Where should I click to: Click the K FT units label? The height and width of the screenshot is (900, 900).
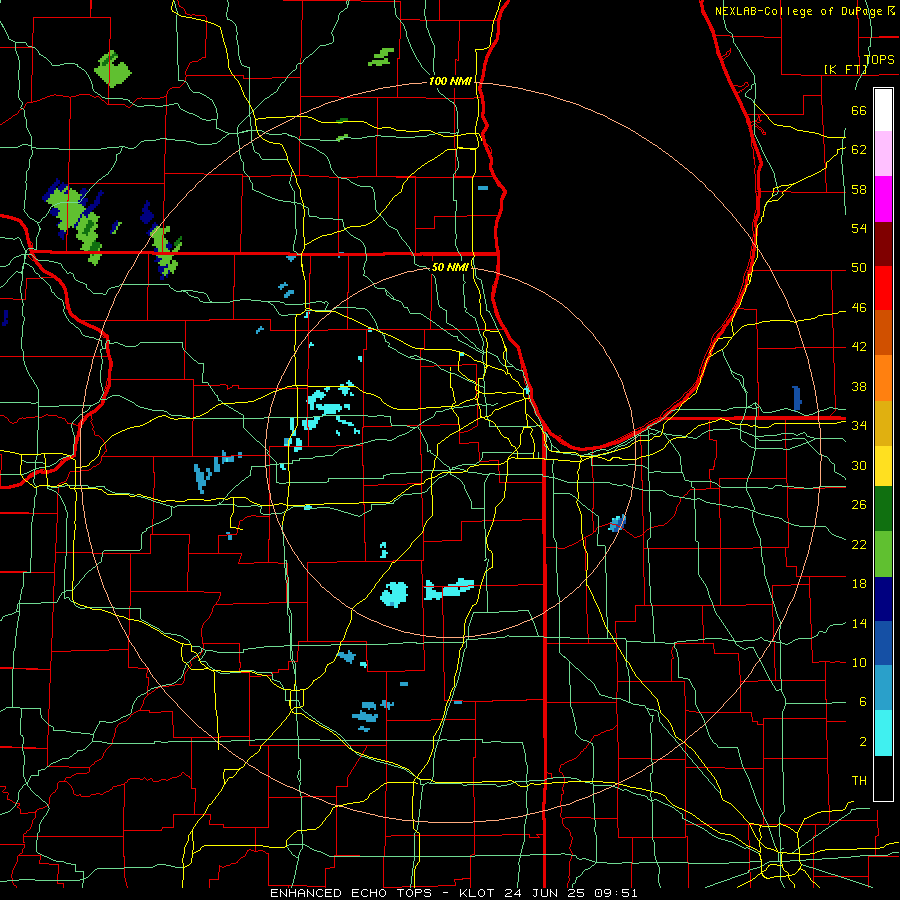coord(845,69)
